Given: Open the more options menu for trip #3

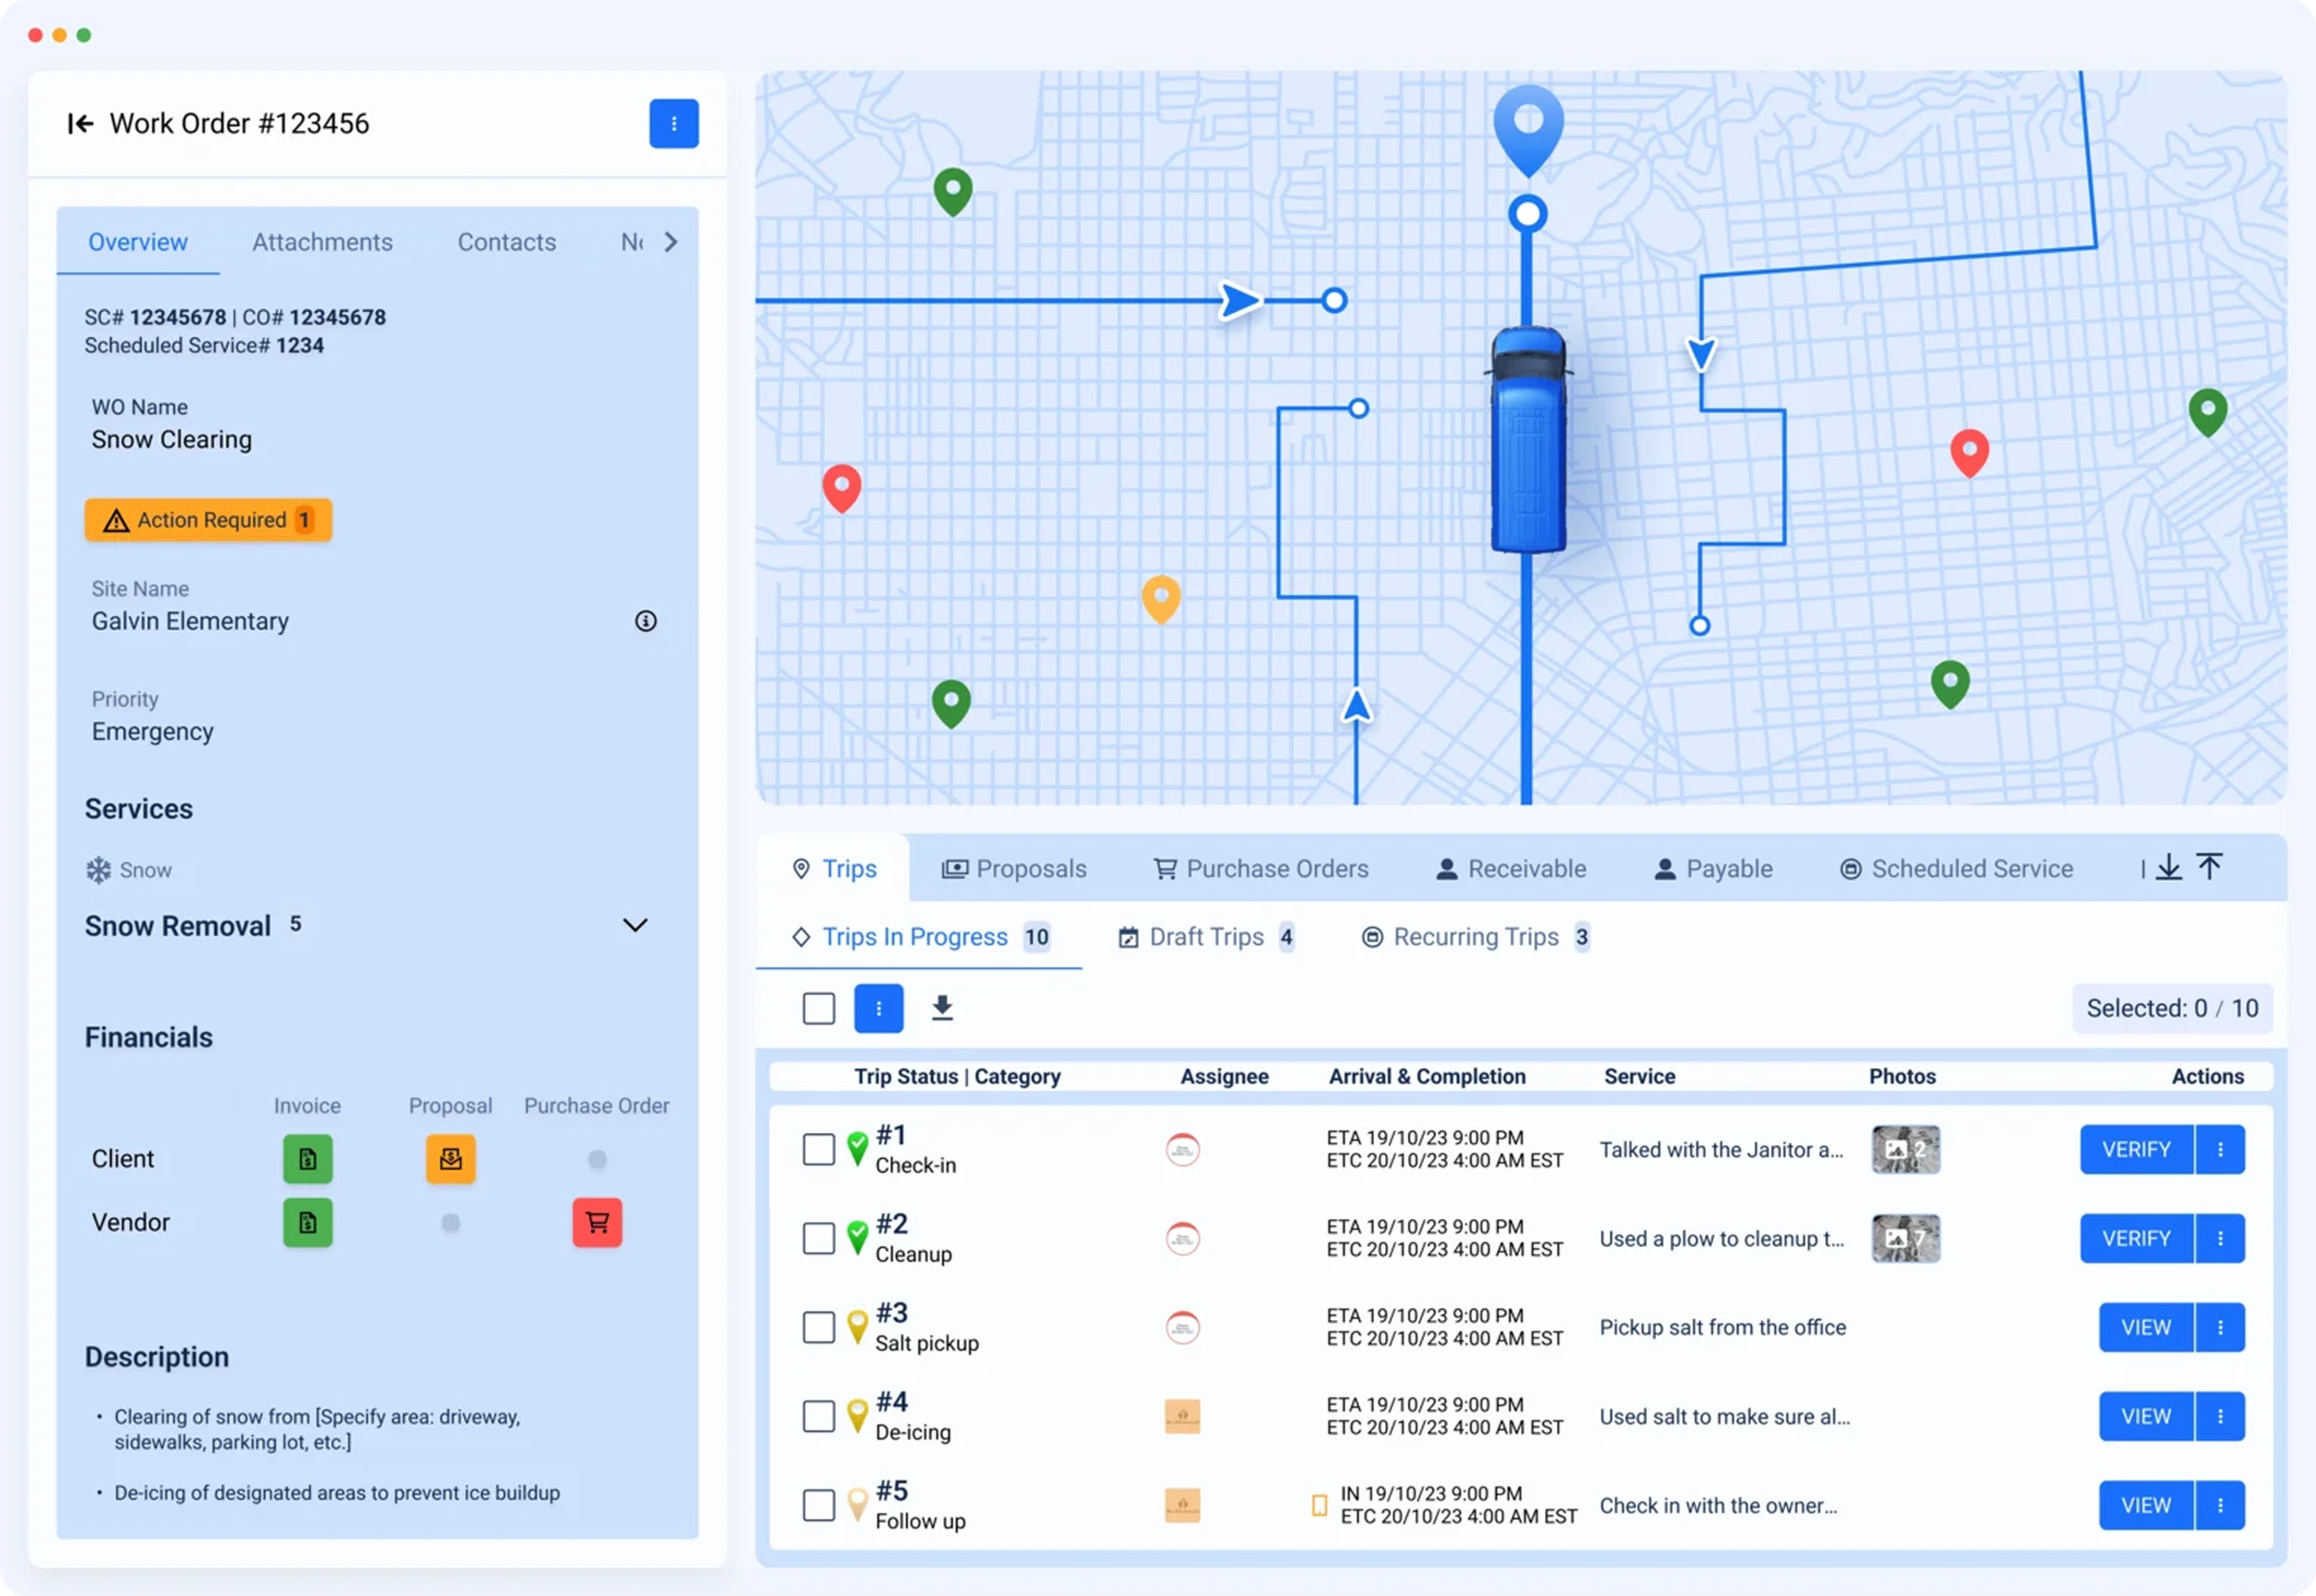Looking at the screenshot, I should pos(2220,1327).
